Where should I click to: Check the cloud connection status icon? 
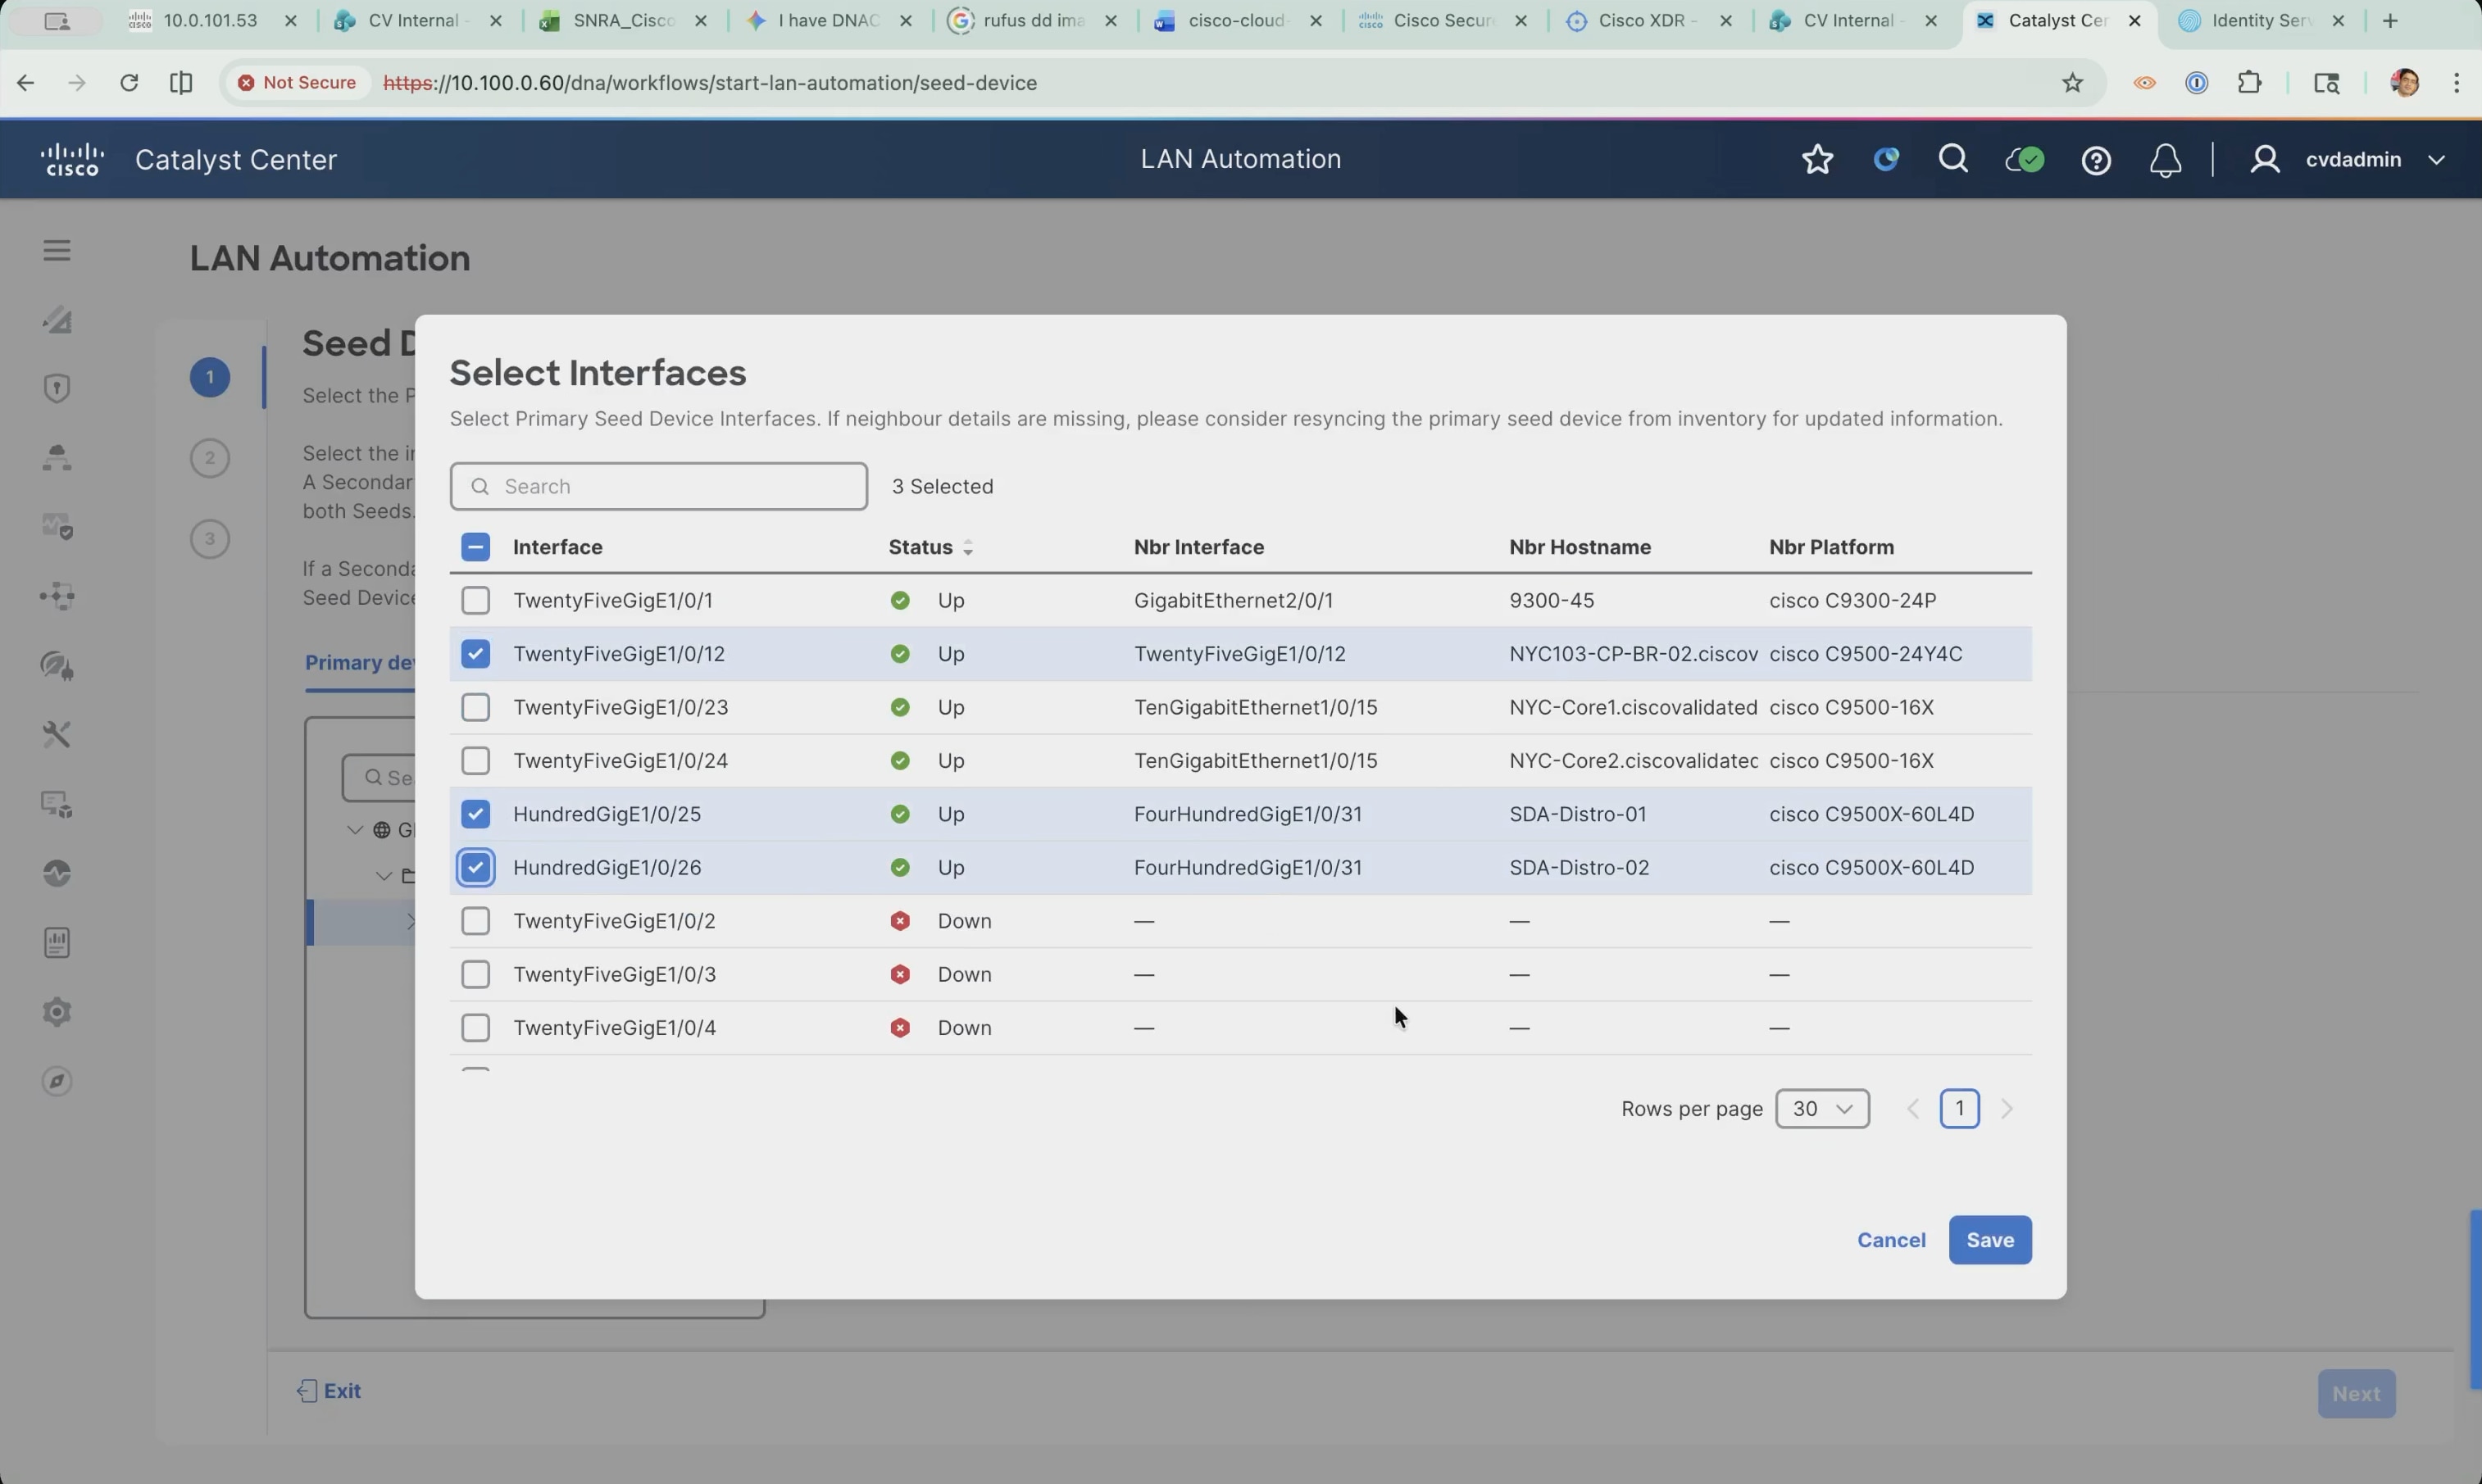click(x=2025, y=160)
